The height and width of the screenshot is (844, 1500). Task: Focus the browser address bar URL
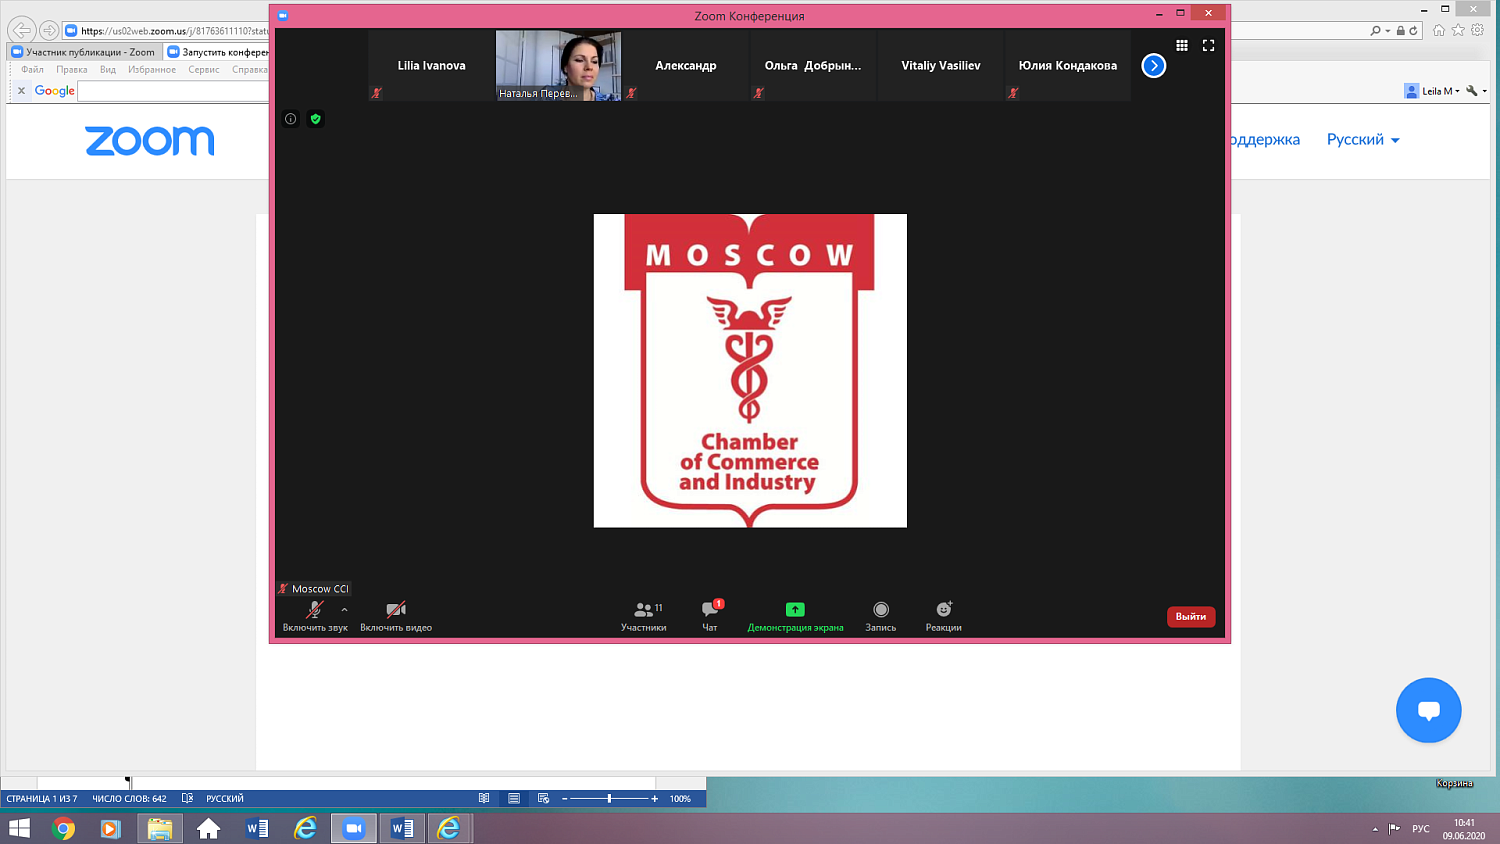173,31
